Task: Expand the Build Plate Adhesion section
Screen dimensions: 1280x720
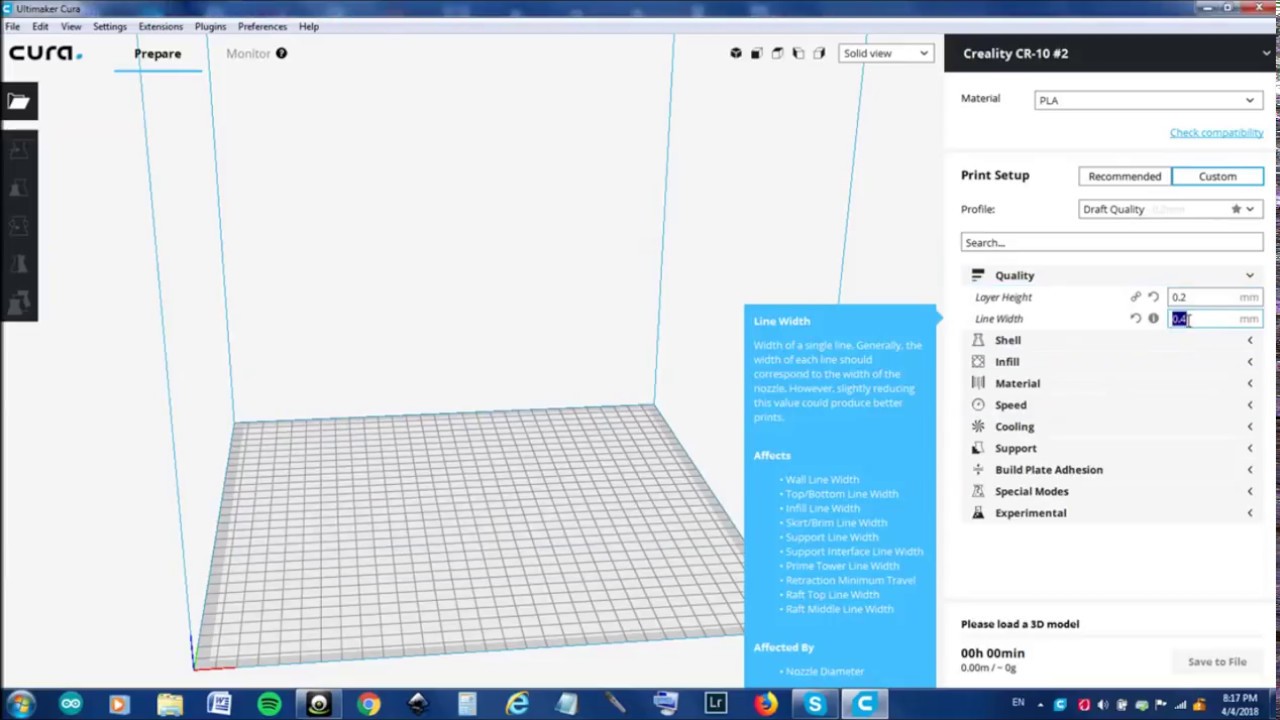Action: [x=1249, y=470]
